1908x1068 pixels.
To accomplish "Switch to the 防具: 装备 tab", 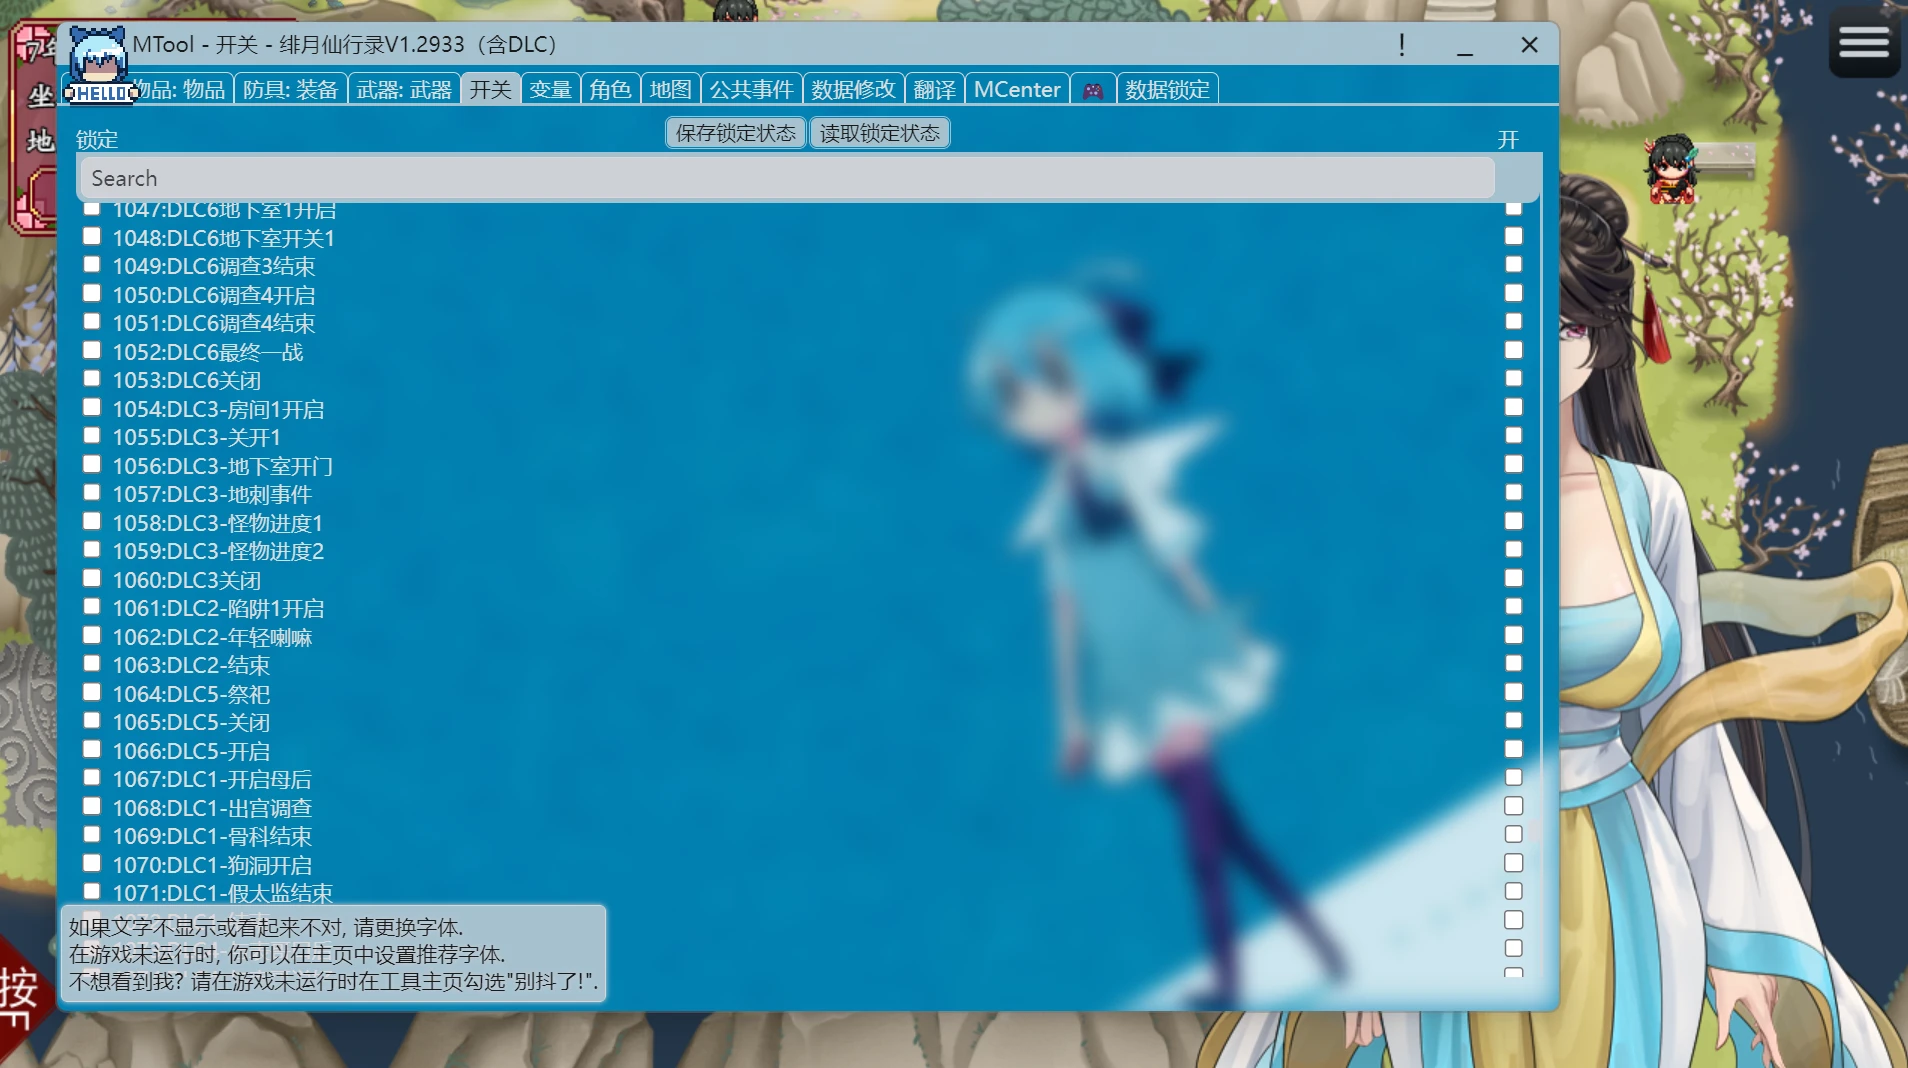I will [291, 90].
